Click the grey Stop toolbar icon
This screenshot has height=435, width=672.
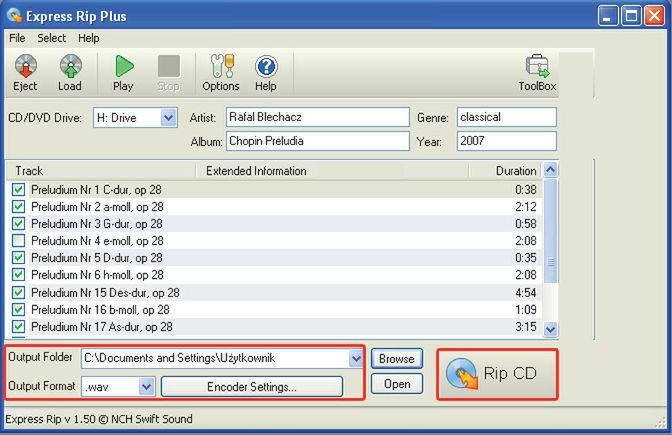(169, 66)
